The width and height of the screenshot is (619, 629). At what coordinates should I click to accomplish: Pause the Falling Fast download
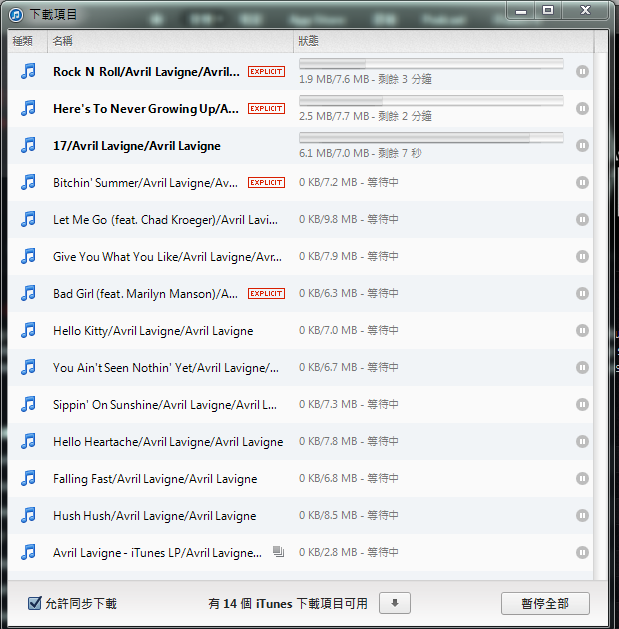[x=582, y=478]
